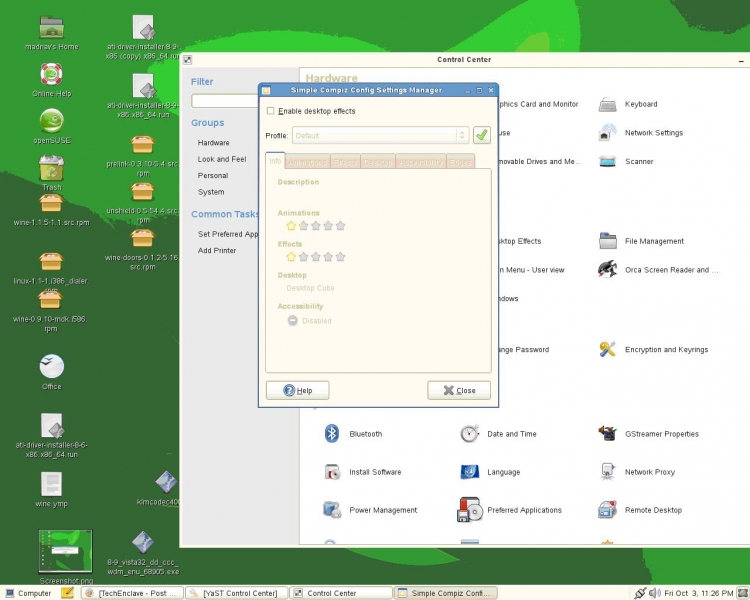Open Orca Screen Reader icon
This screenshot has width=750, height=600.
pos(607,269)
